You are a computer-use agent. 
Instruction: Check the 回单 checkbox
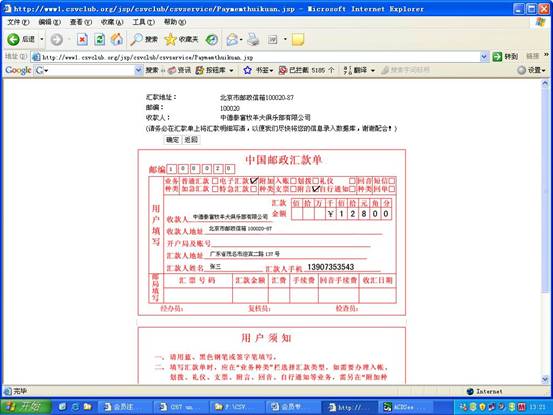[391, 189]
